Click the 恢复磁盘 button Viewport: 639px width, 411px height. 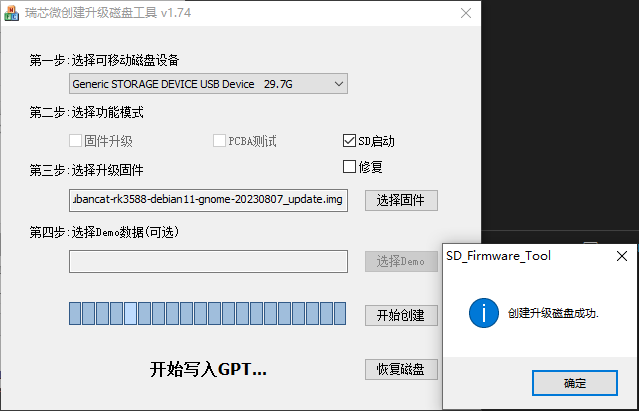(401, 369)
